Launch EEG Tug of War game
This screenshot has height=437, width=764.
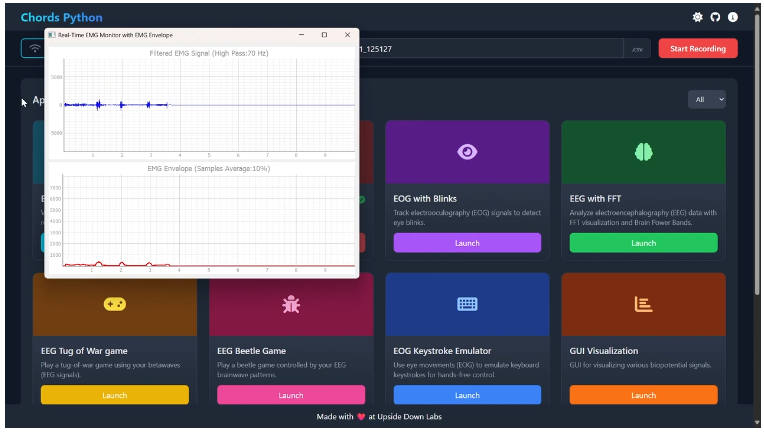click(x=115, y=395)
